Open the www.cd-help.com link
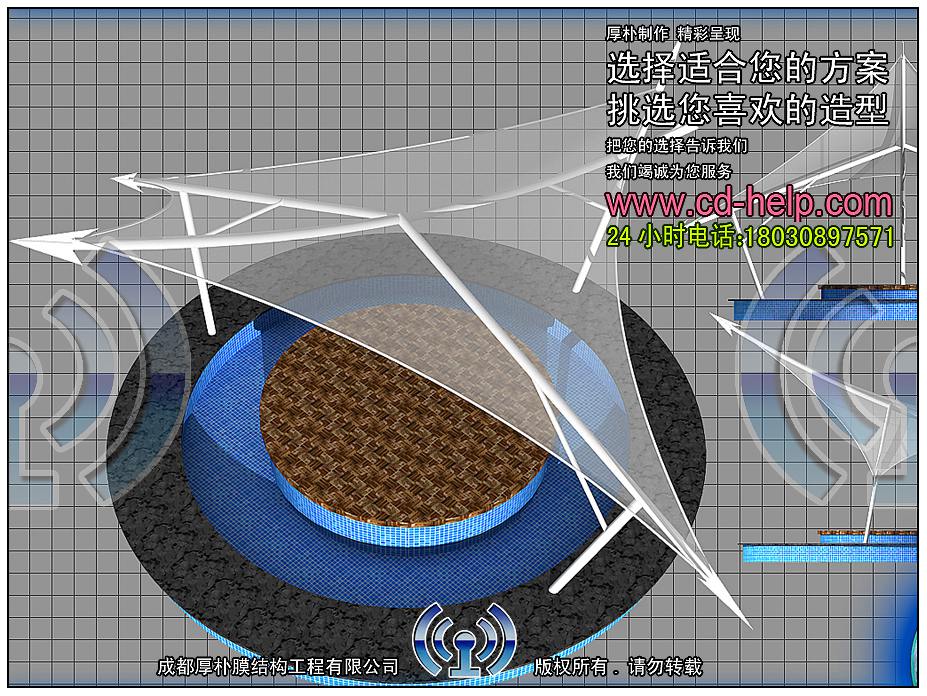Image resolution: width=927 pixels, height=696 pixels. pyautogui.click(x=748, y=203)
